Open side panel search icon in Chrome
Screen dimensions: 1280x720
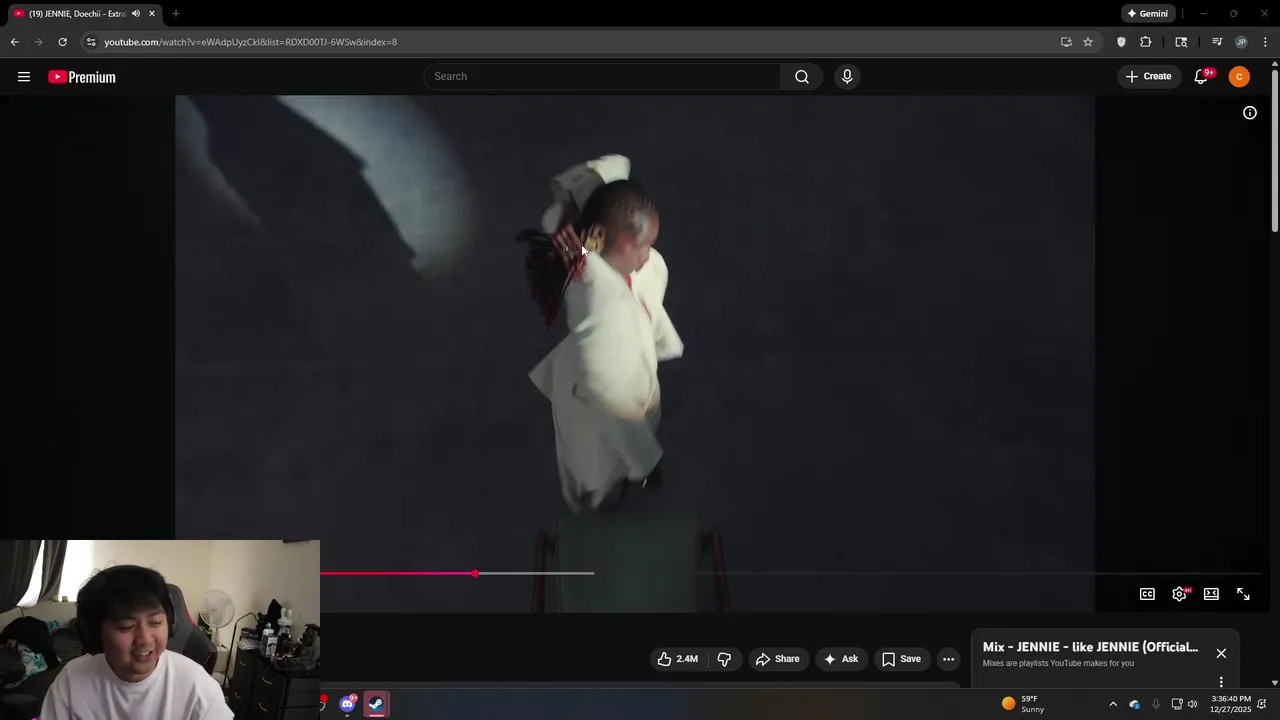[x=1181, y=42]
